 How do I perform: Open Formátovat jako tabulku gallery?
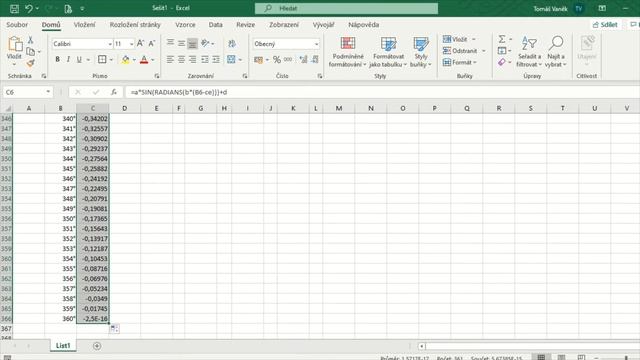(388, 52)
